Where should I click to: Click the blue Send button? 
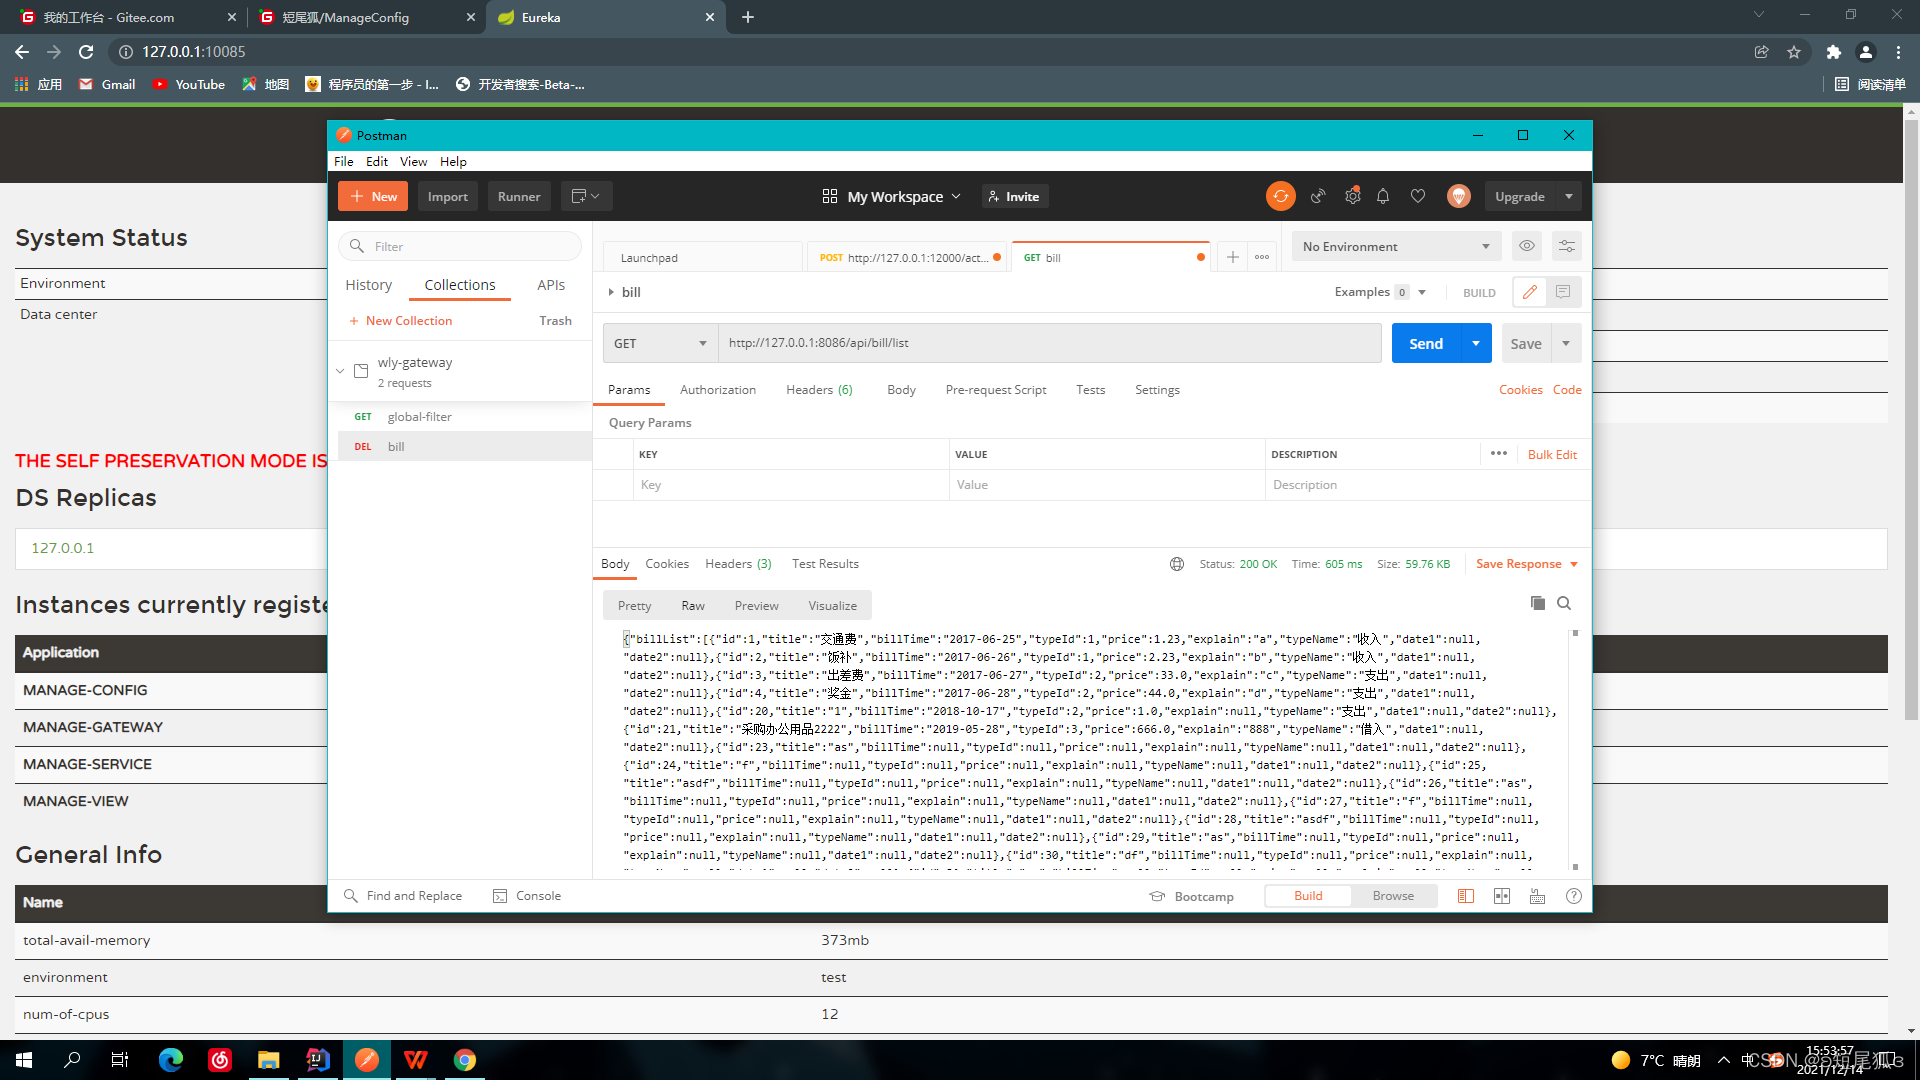coord(1425,343)
